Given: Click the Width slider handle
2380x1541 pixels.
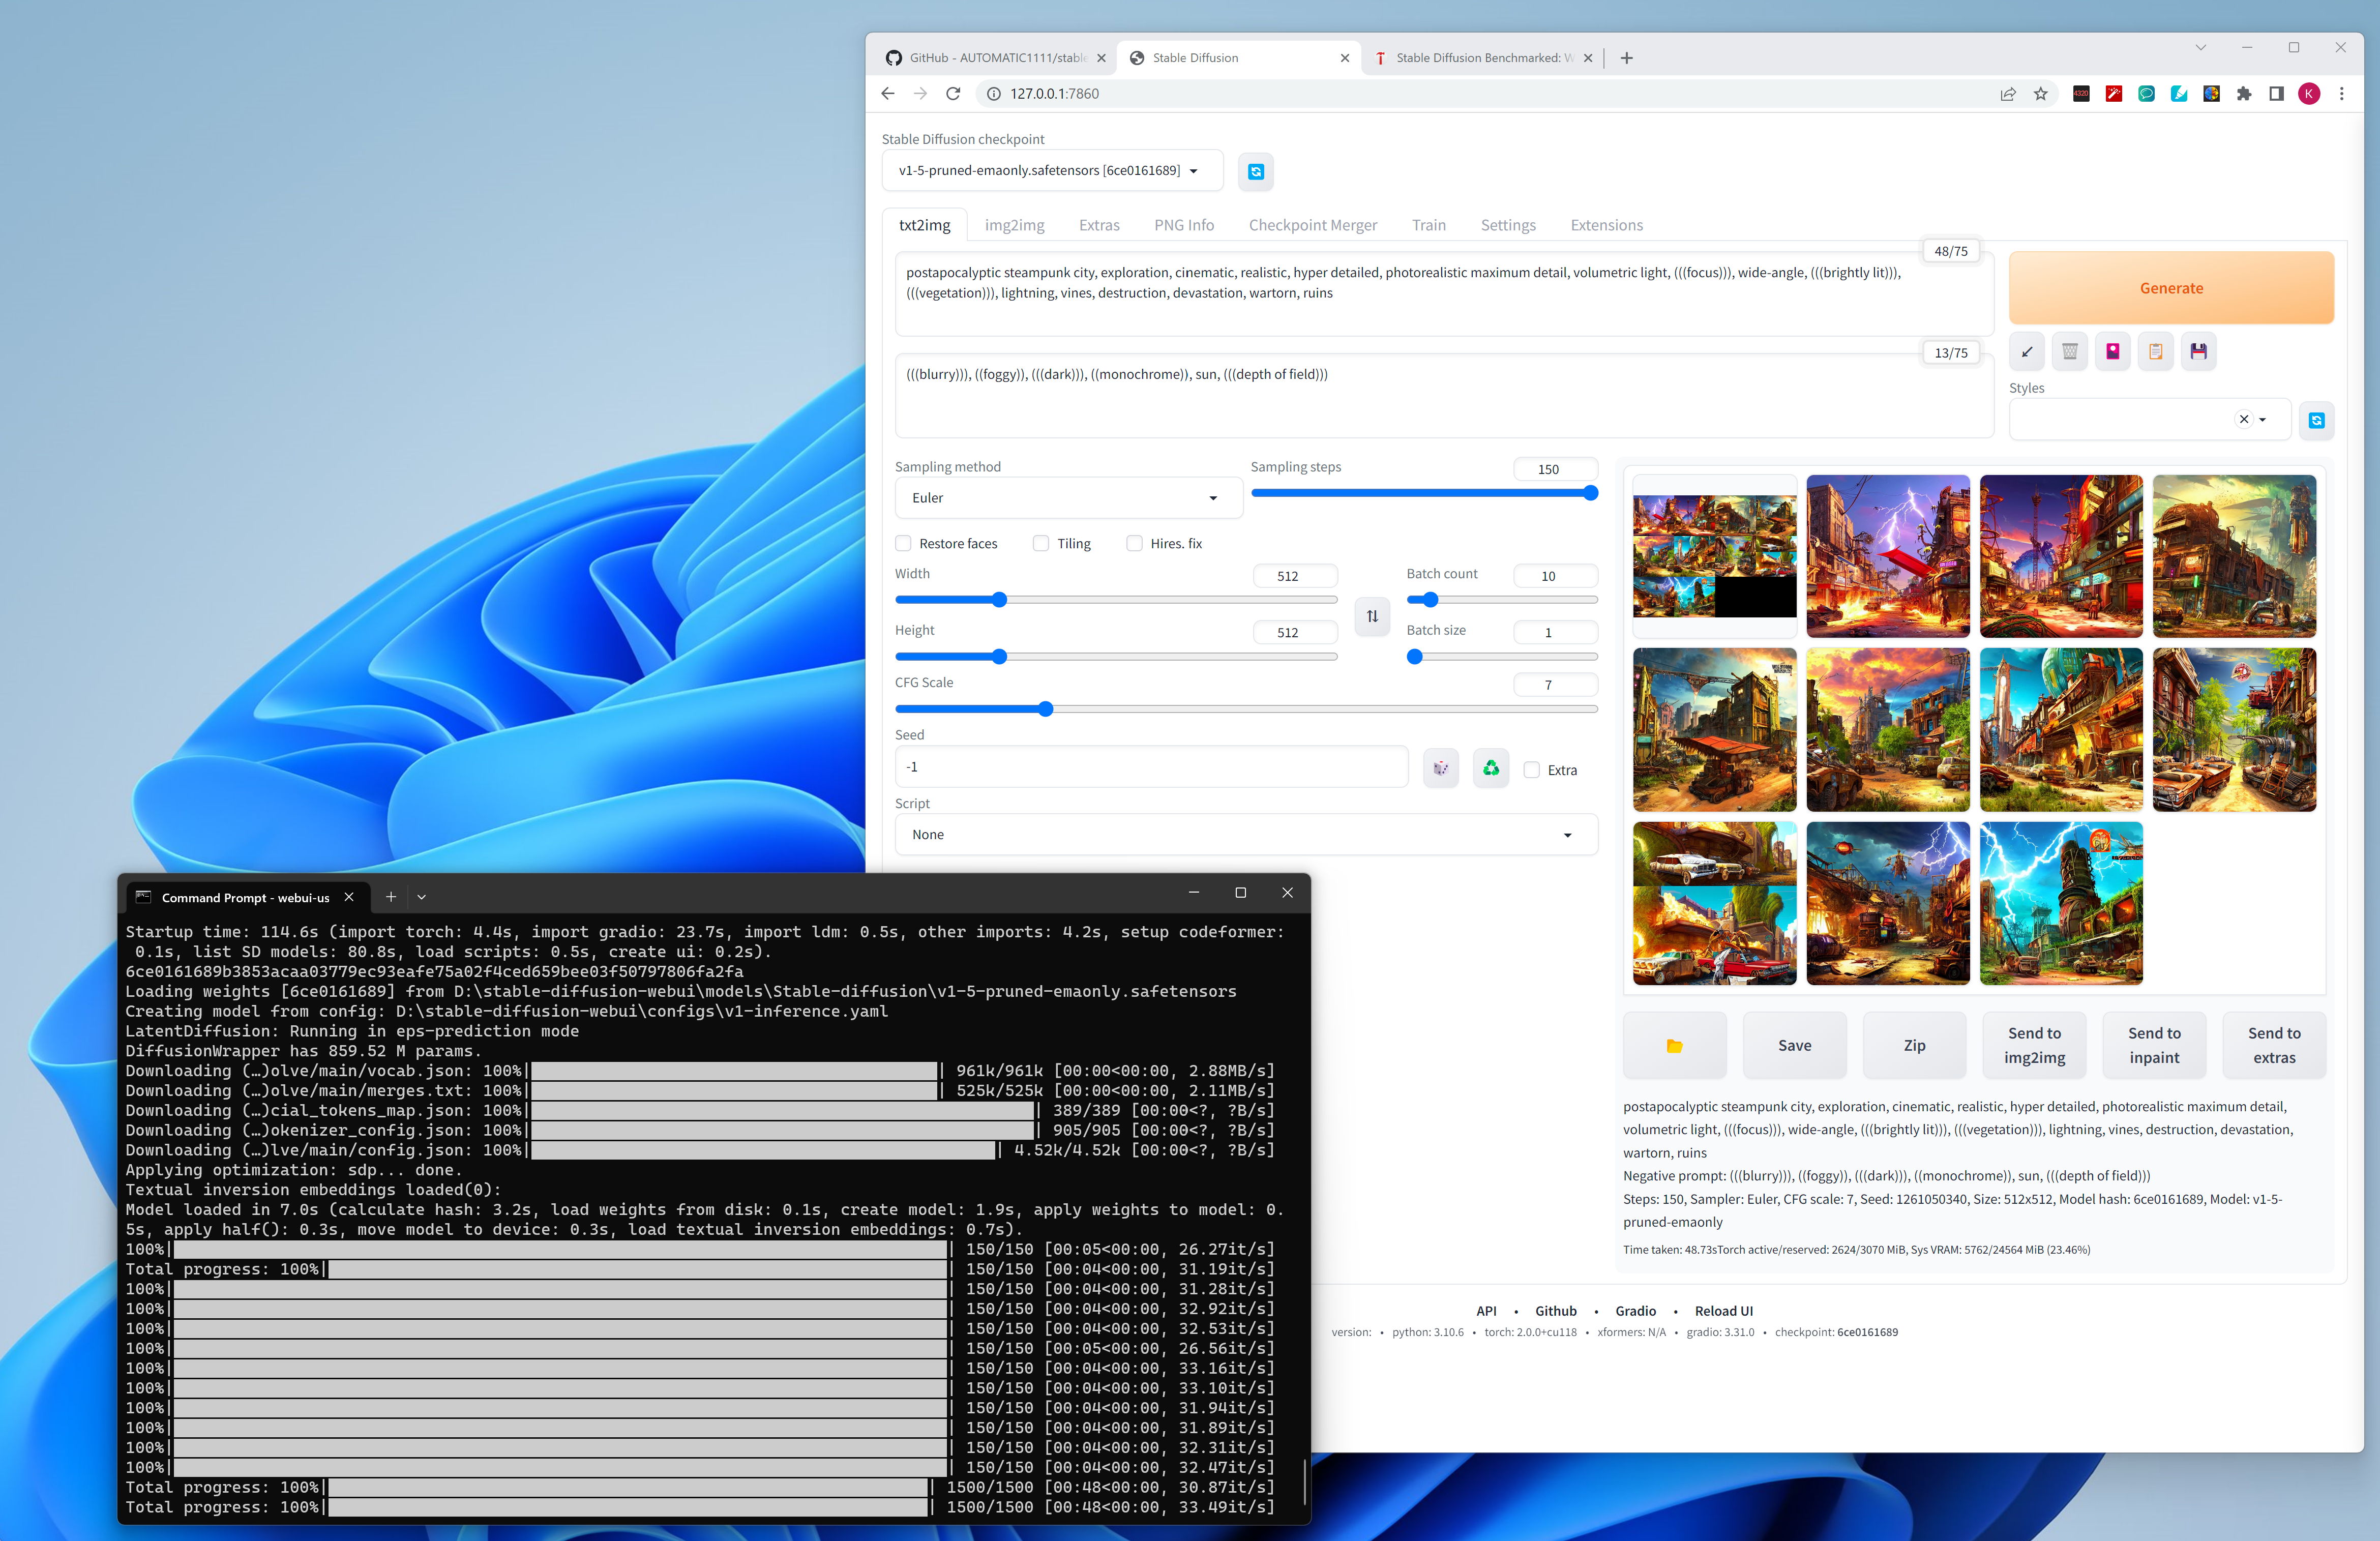Looking at the screenshot, I should pyautogui.click(x=999, y=600).
